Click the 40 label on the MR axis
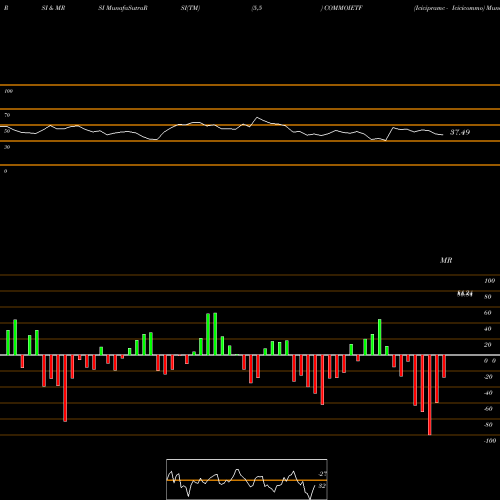The width and height of the screenshot is (500, 500). click(488, 329)
